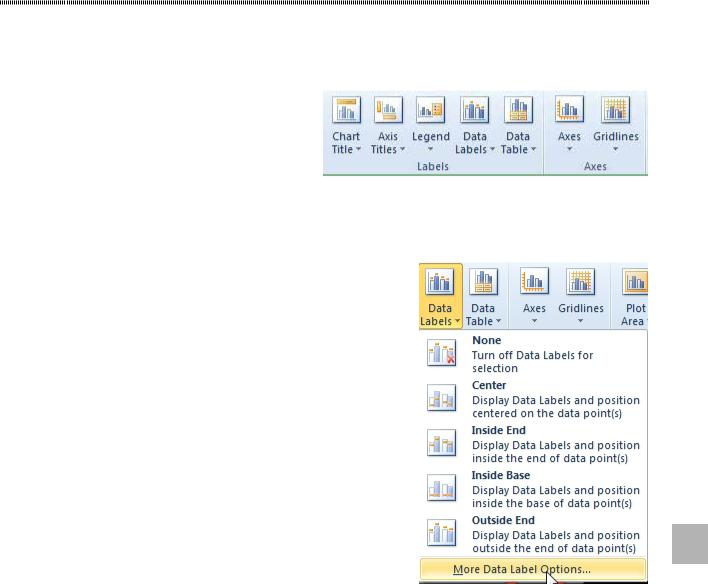Click the Gridlines icon in the Axes group strip
Viewport: 708px width, 584px height.
coord(615,110)
